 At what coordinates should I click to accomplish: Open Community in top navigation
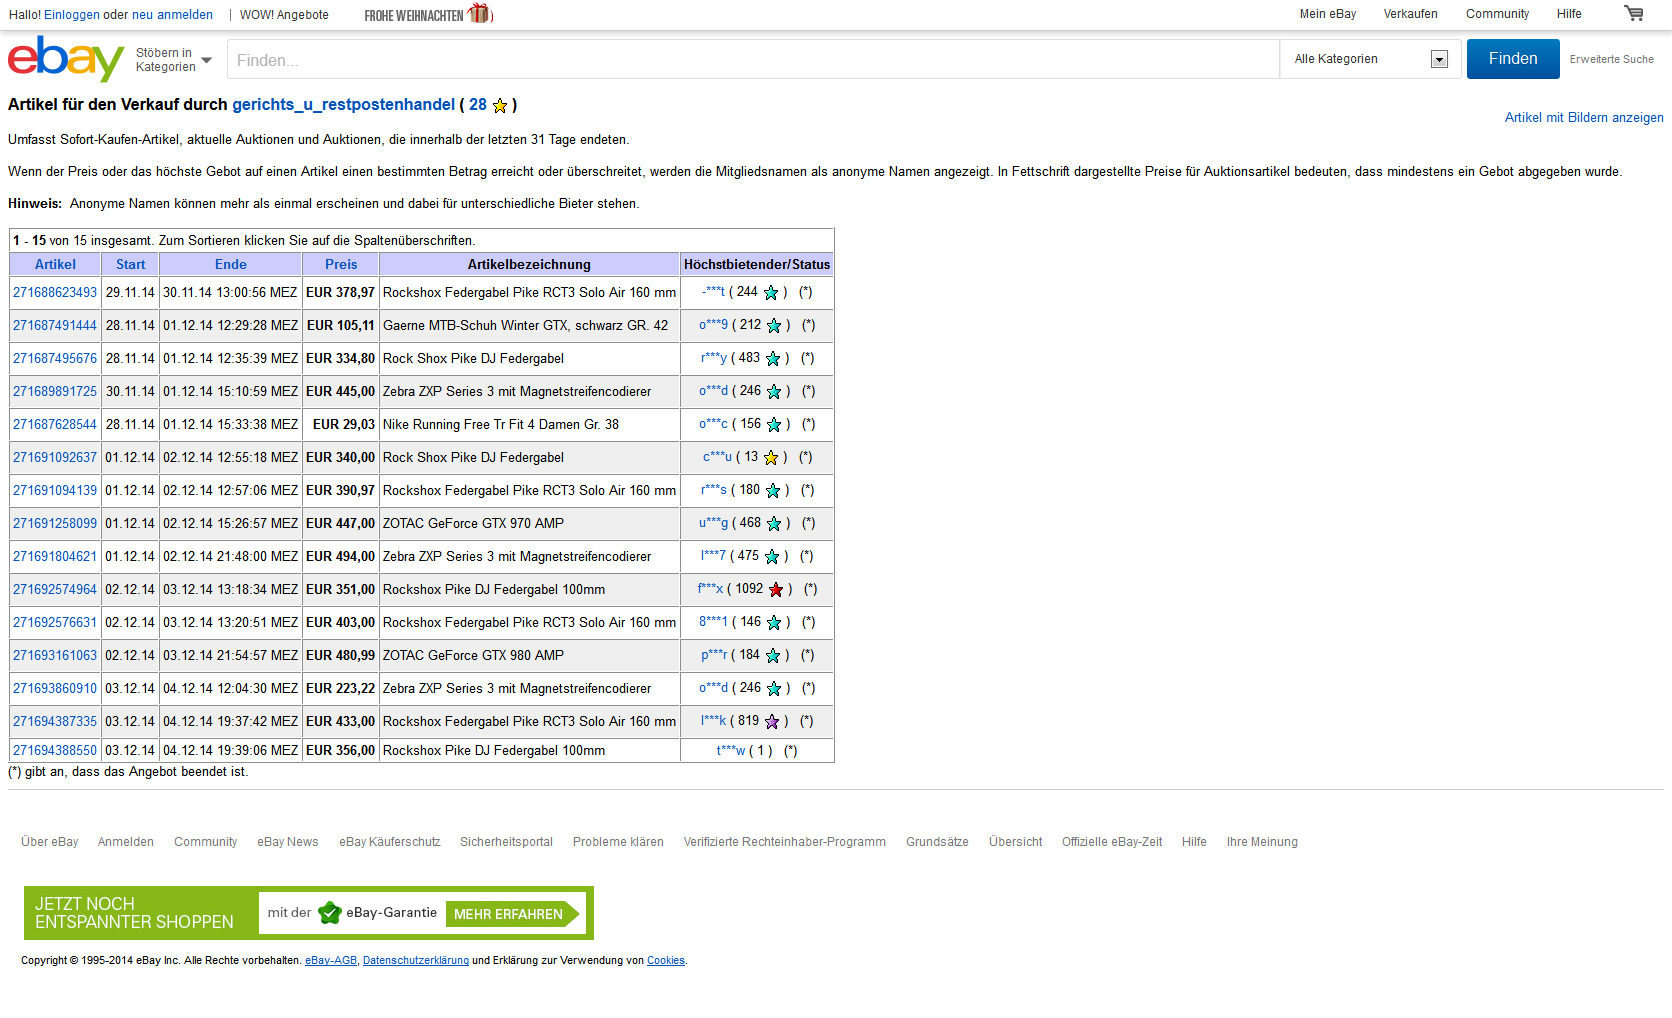[x=1497, y=14]
